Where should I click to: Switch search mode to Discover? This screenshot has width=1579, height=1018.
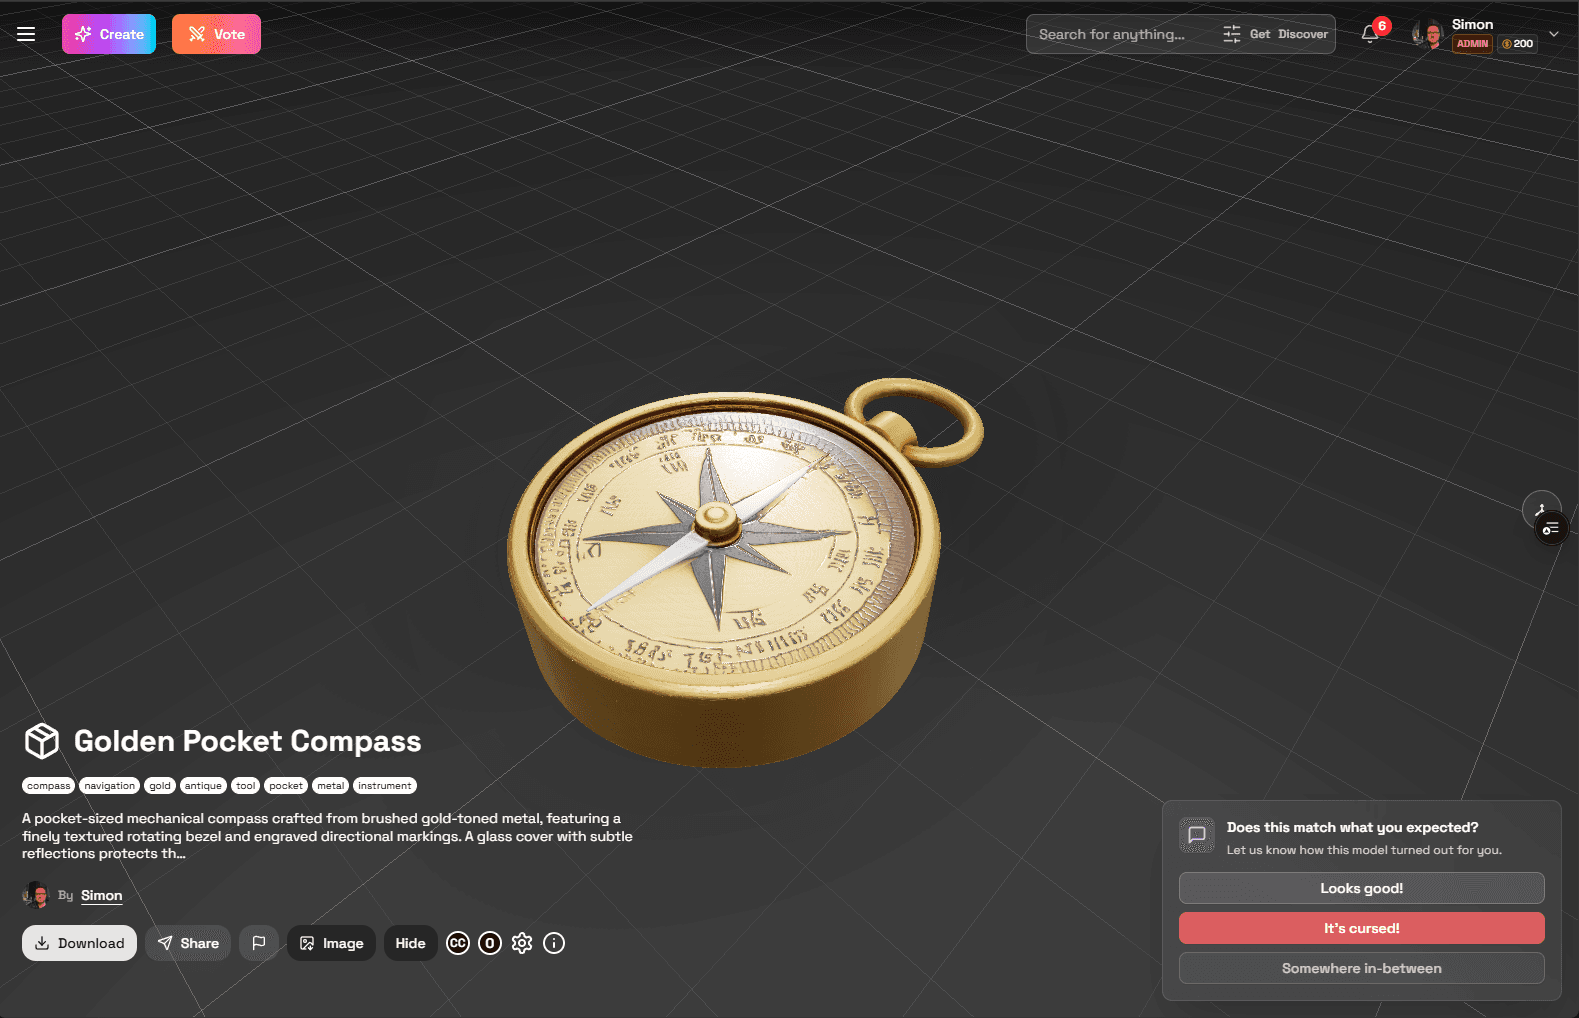click(x=1303, y=34)
